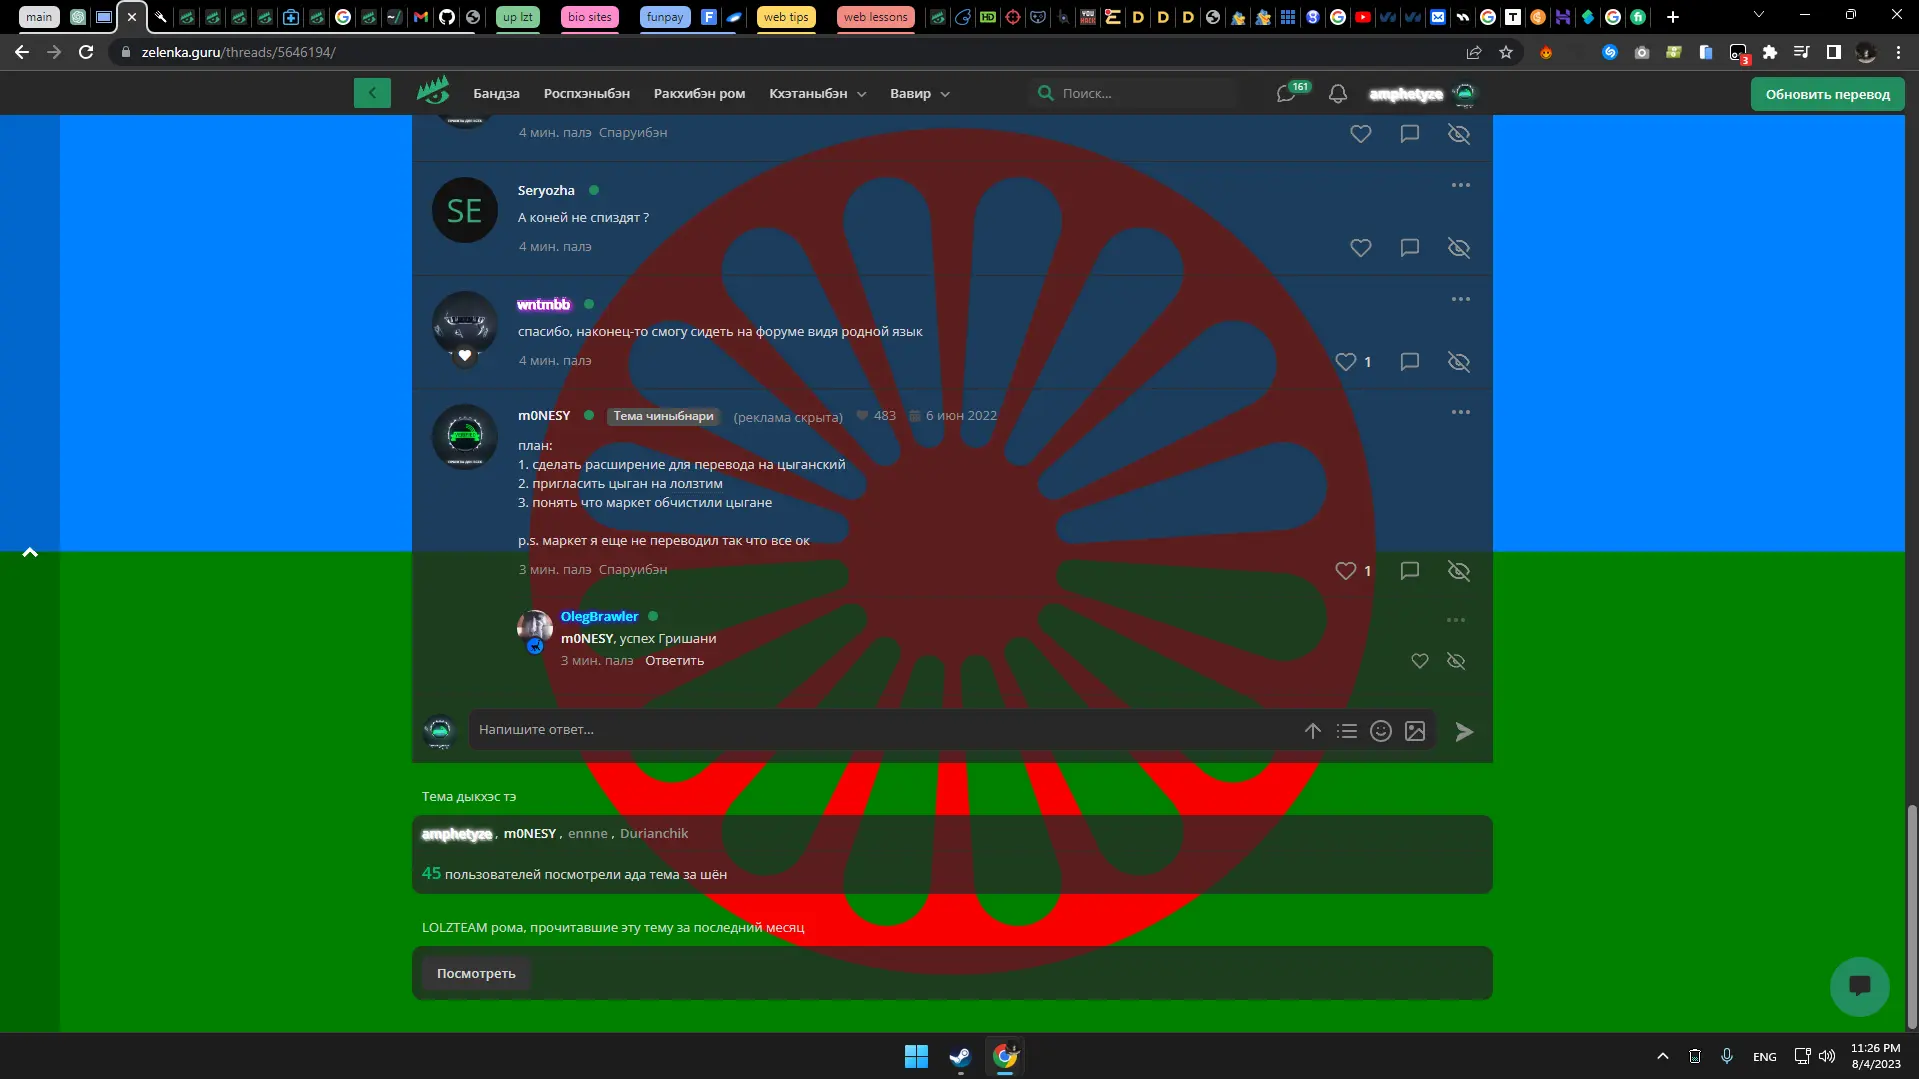Show hidden system tray icons
Screen dimensions: 1919x1079
coord(1662,1056)
